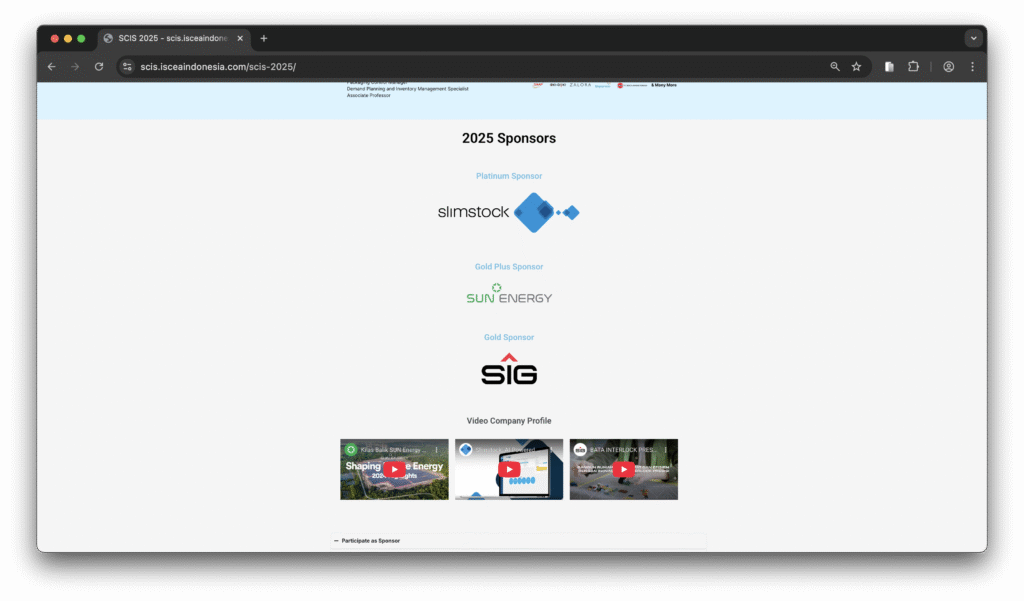Open the Chrome profile avatar
This screenshot has width=1024, height=601.
(948, 67)
